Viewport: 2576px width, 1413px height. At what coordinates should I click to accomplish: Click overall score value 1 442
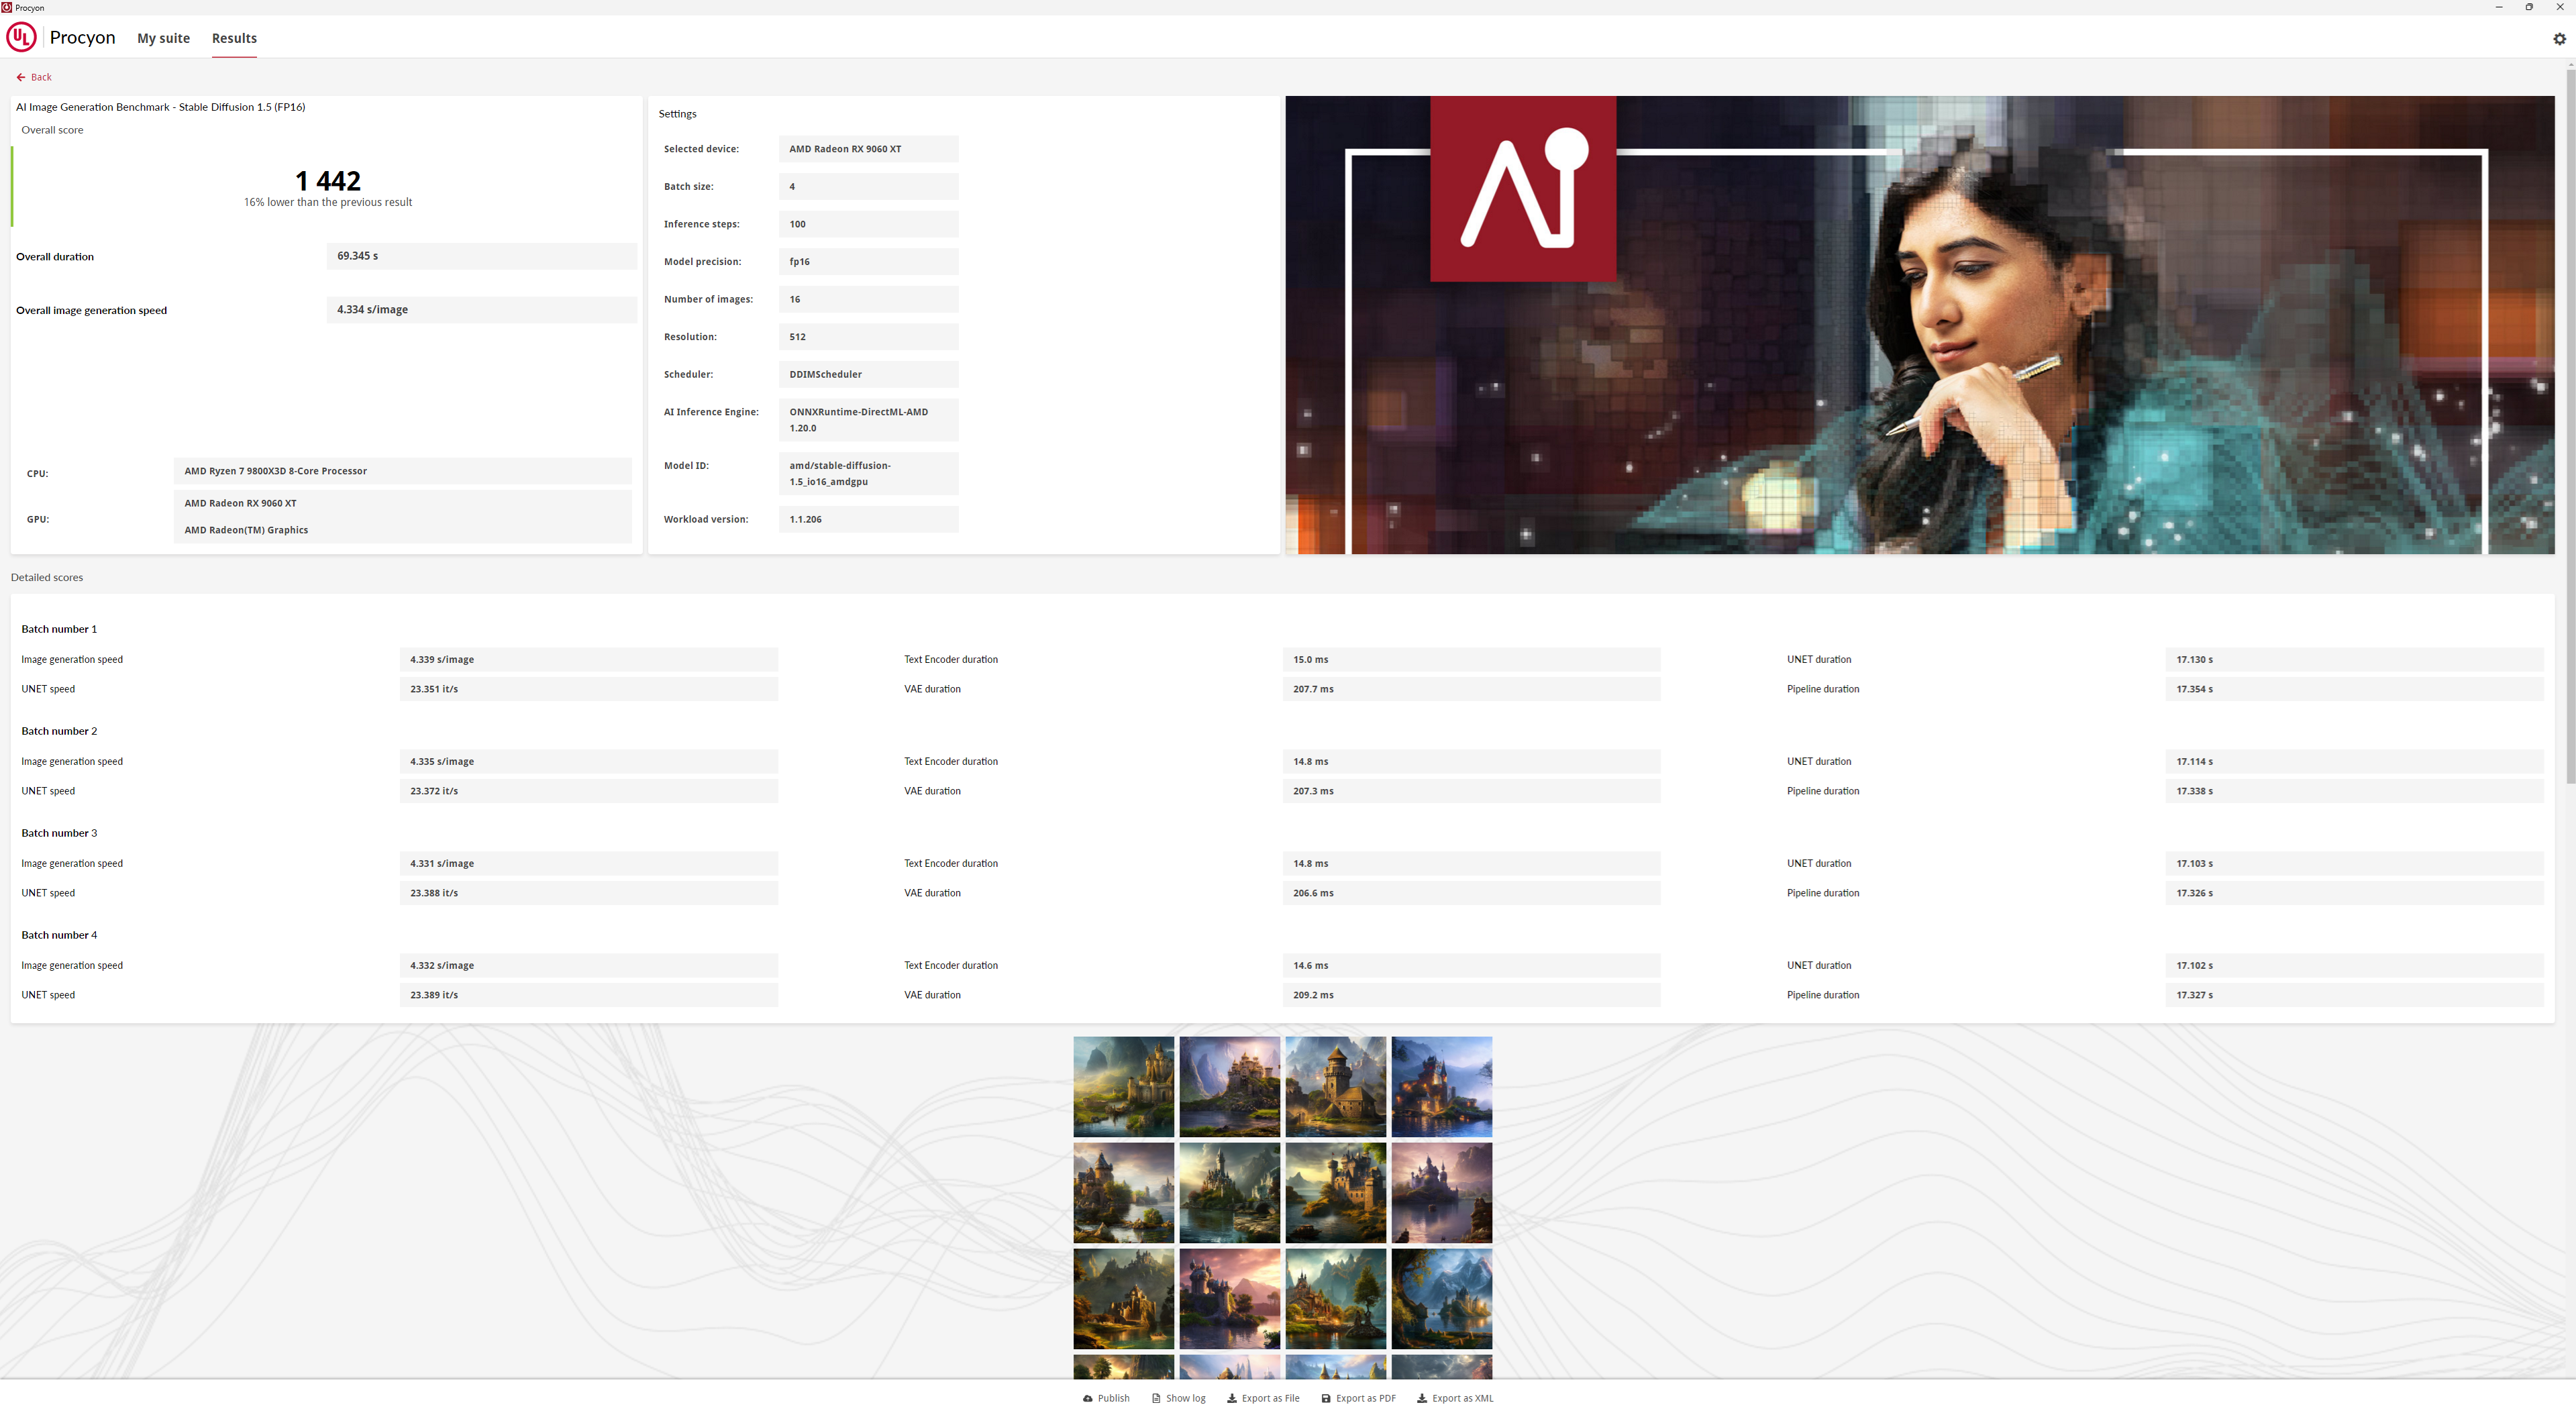(x=328, y=181)
